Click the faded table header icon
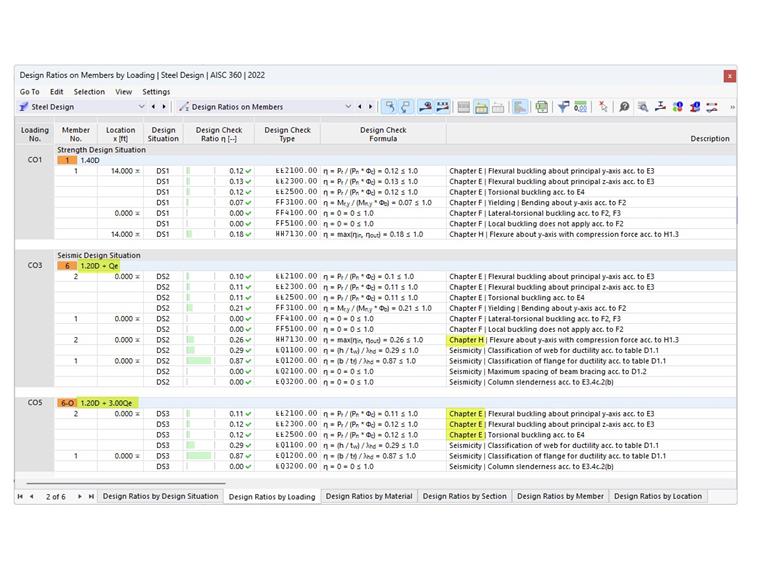 [498, 107]
